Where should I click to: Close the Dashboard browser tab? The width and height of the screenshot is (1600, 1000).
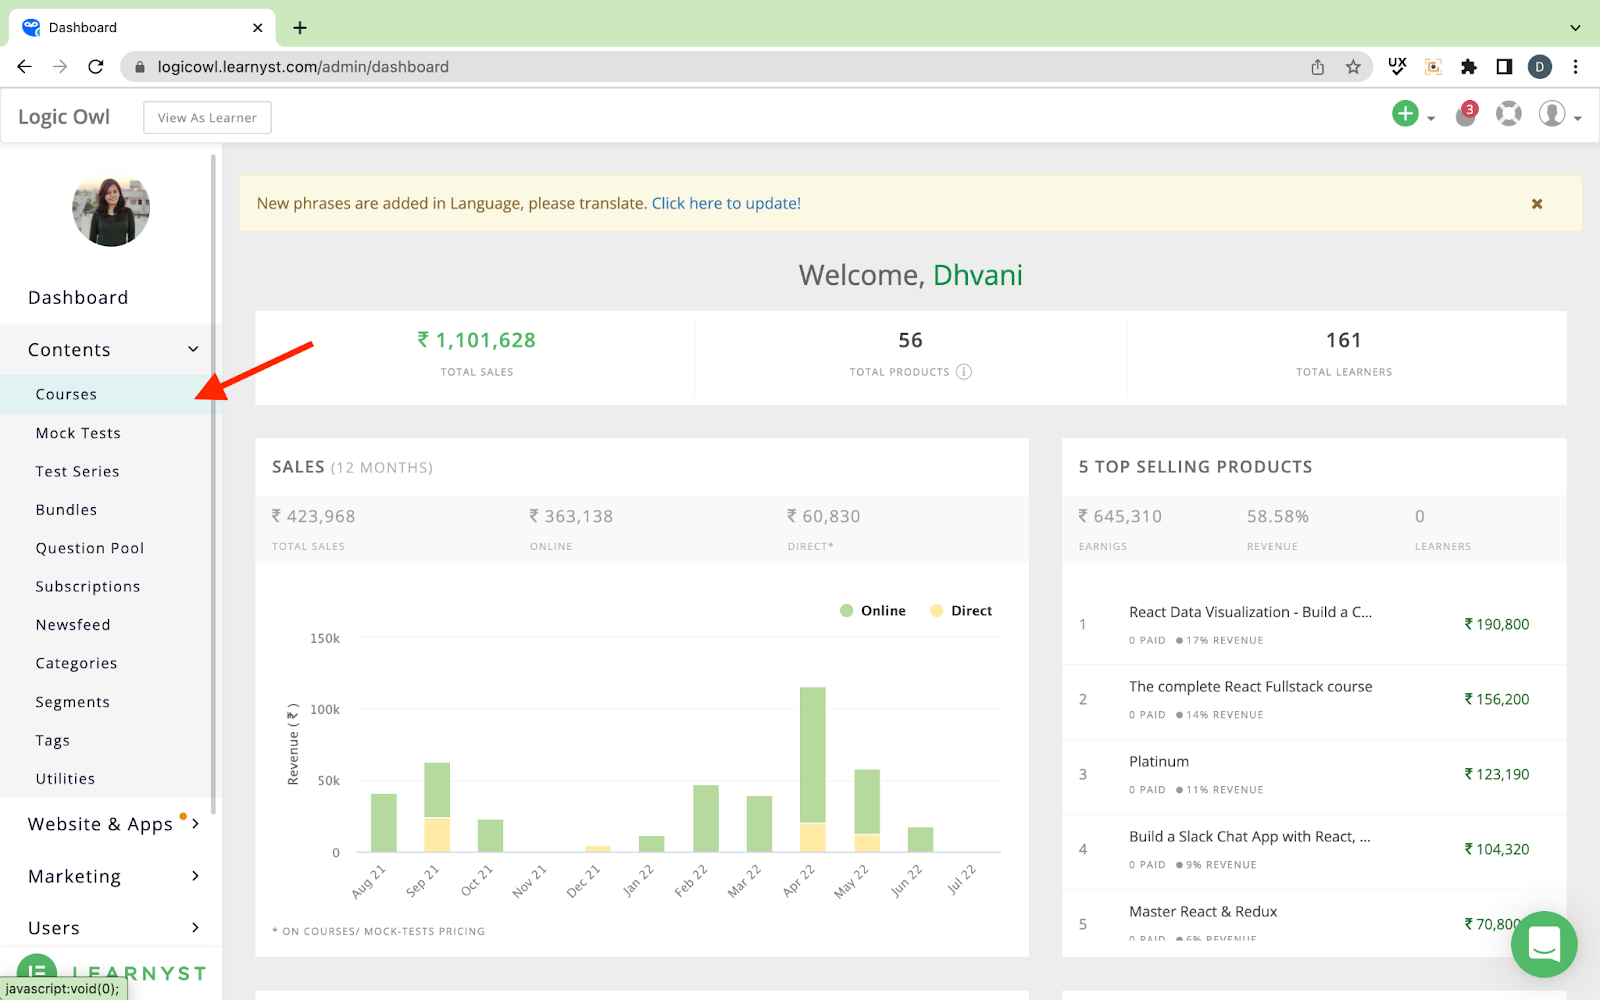click(257, 28)
